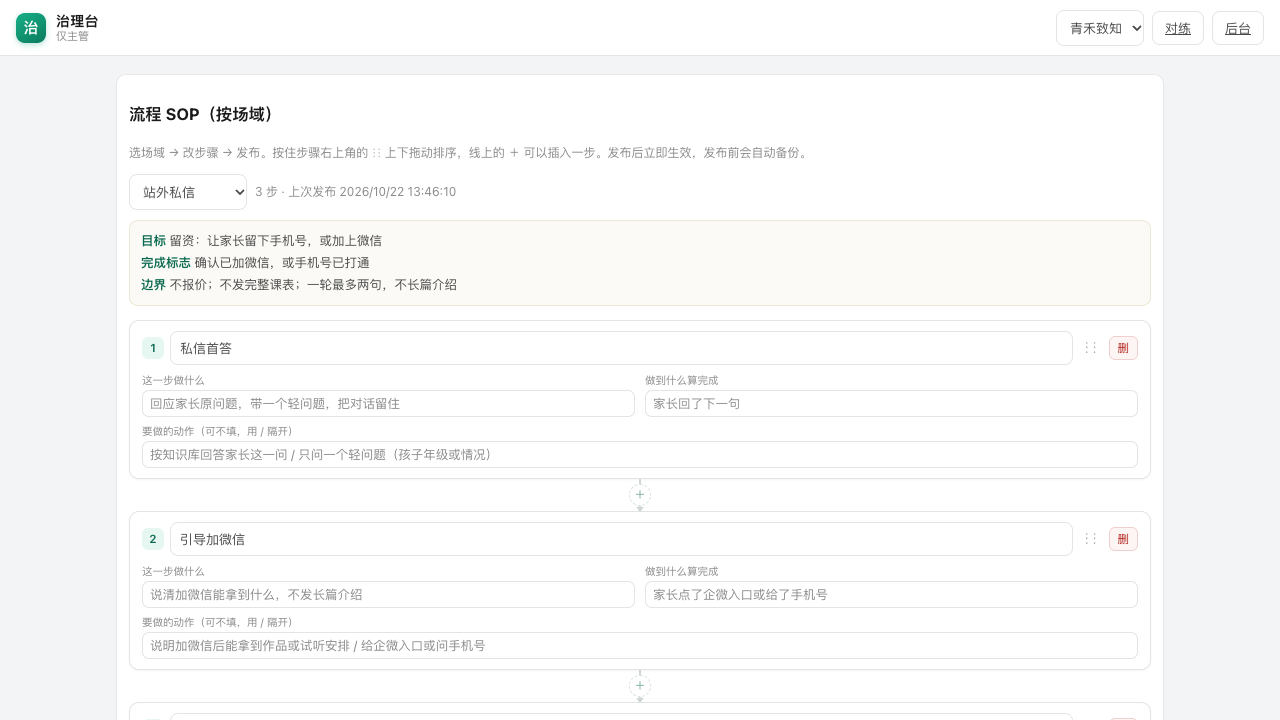Edit the 家长点了企微入口或给了手机号 completion field
Image resolution: width=1280 pixels, height=720 pixels.
891,595
